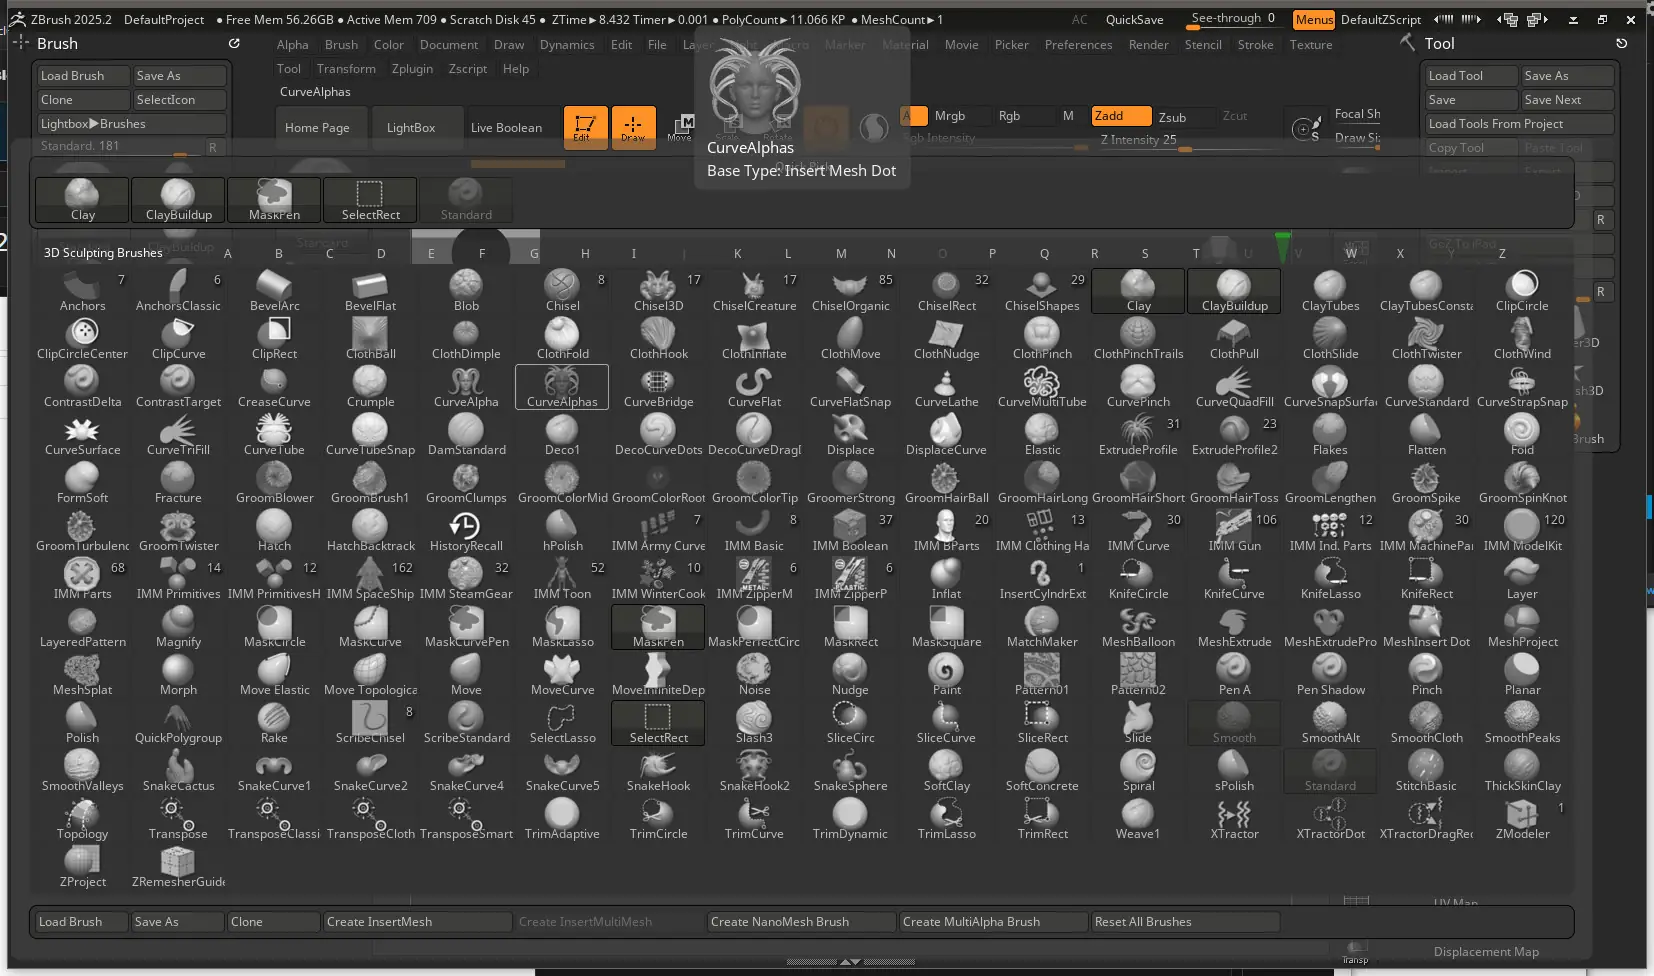Filter brushes by letter M
Image resolution: width=1654 pixels, height=976 pixels.
(841, 253)
